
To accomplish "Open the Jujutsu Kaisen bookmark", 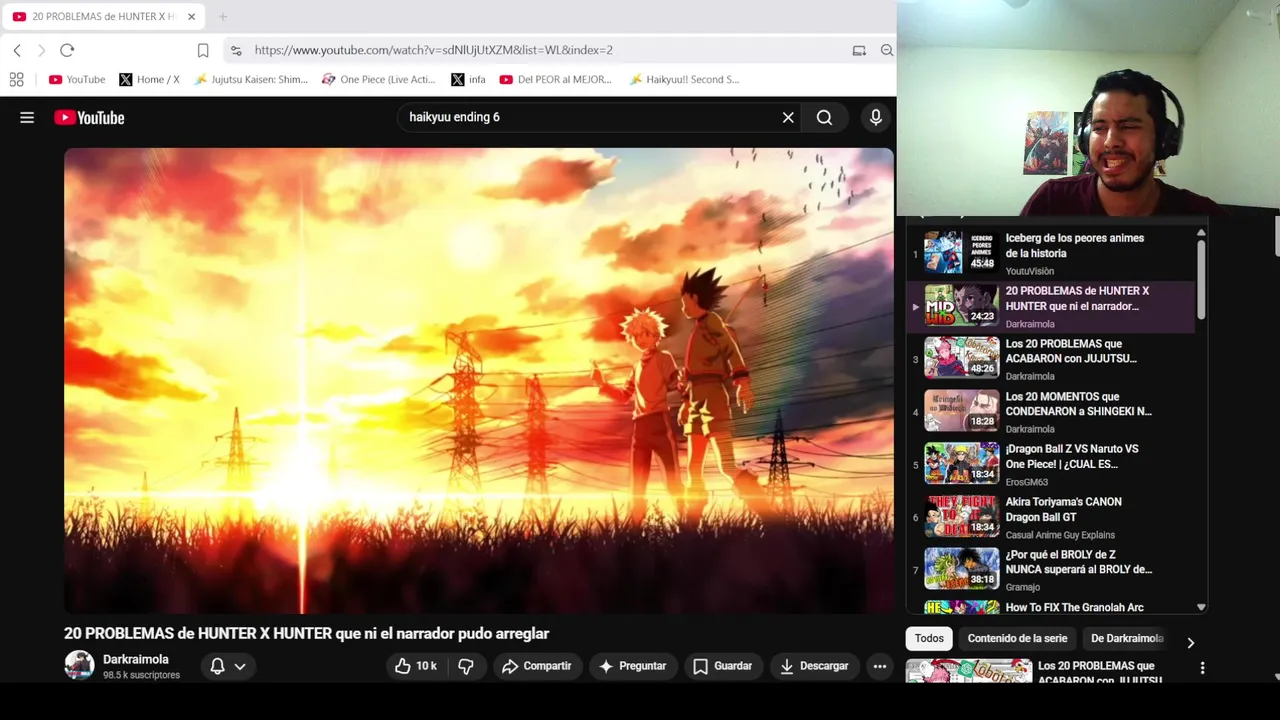I will 251,79.
